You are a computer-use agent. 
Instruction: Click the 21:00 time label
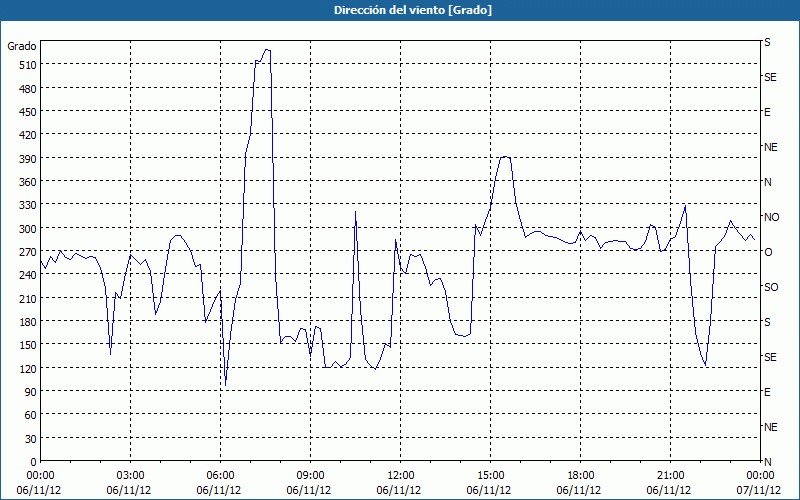coord(670,476)
